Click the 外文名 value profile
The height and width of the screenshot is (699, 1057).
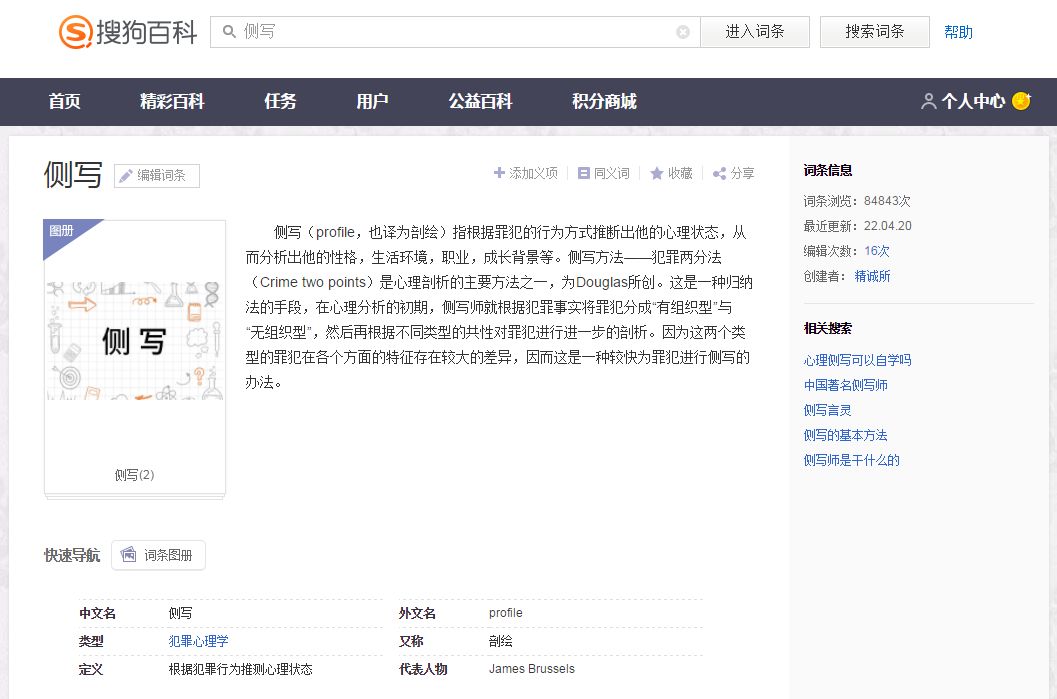(x=506, y=613)
